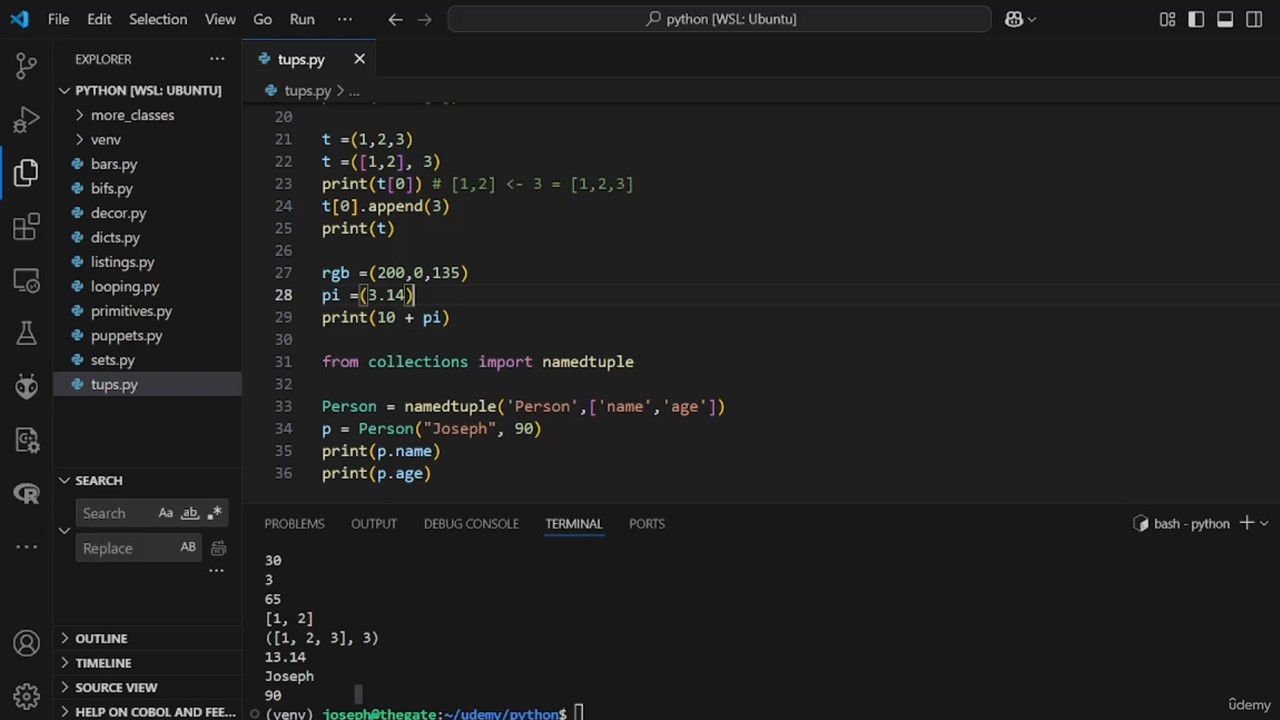
Task: Open the Go menu
Action: (262, 19)
